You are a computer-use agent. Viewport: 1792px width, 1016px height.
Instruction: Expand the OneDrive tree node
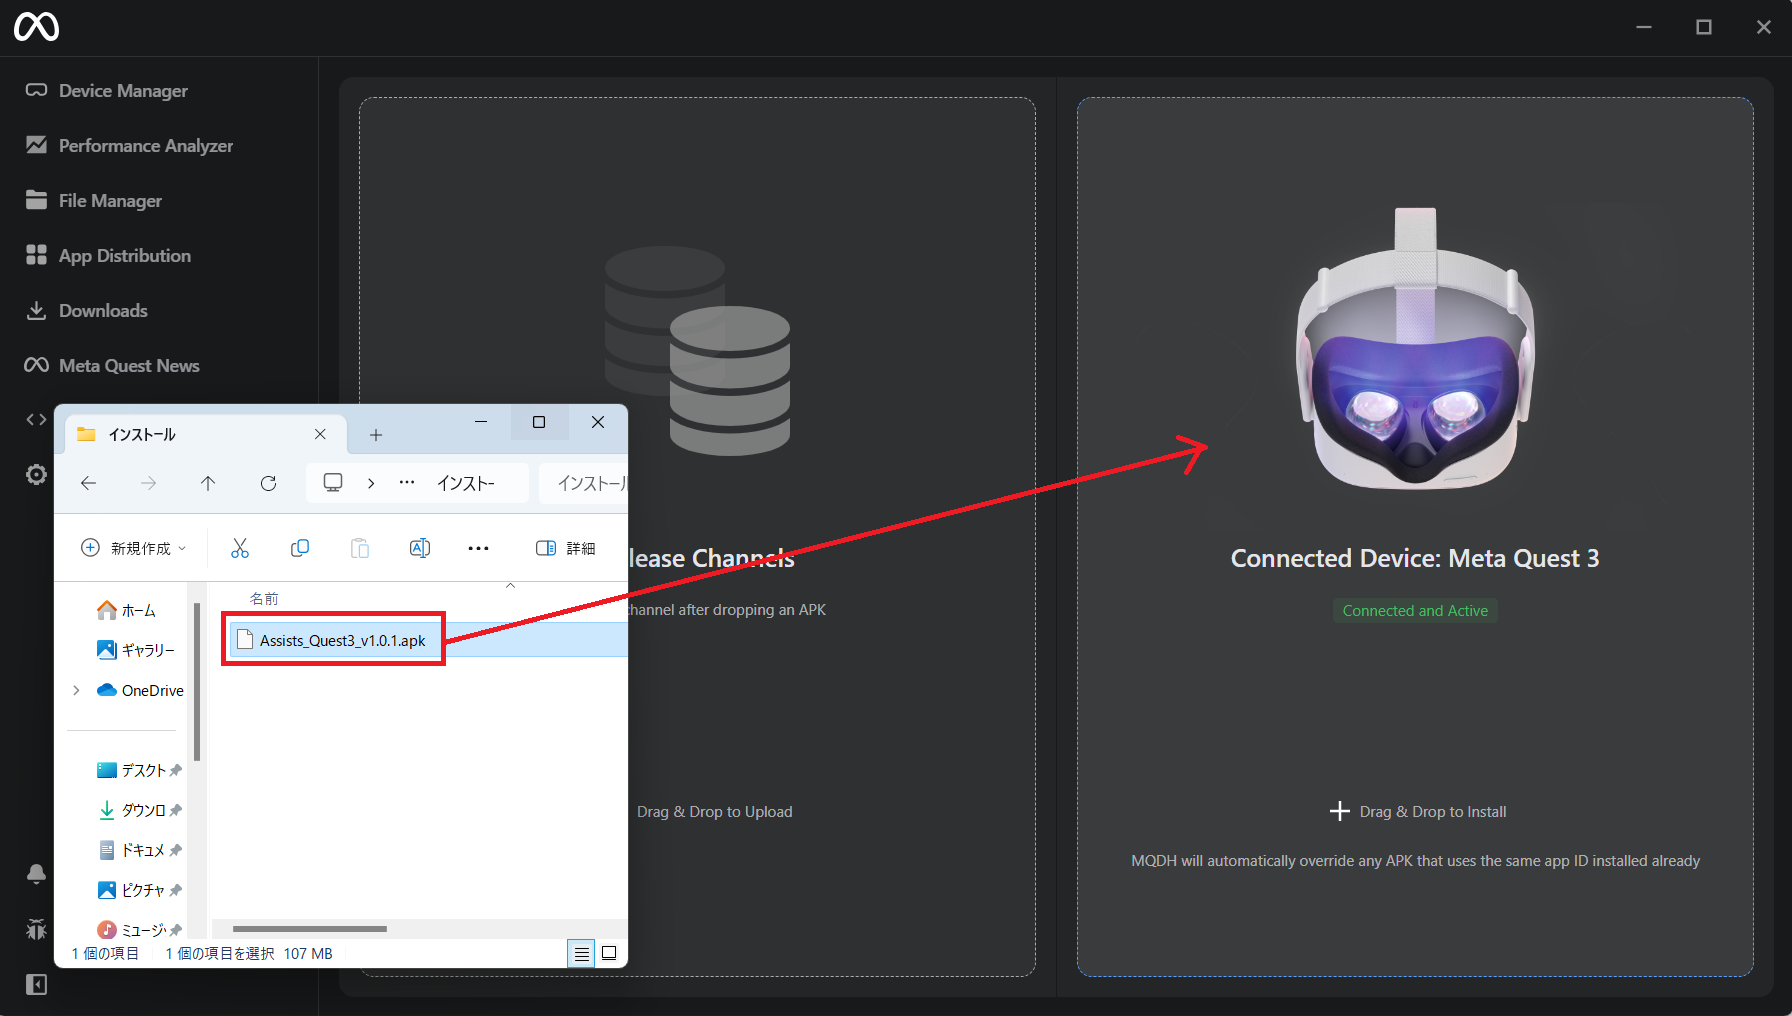tap(76, 690)
